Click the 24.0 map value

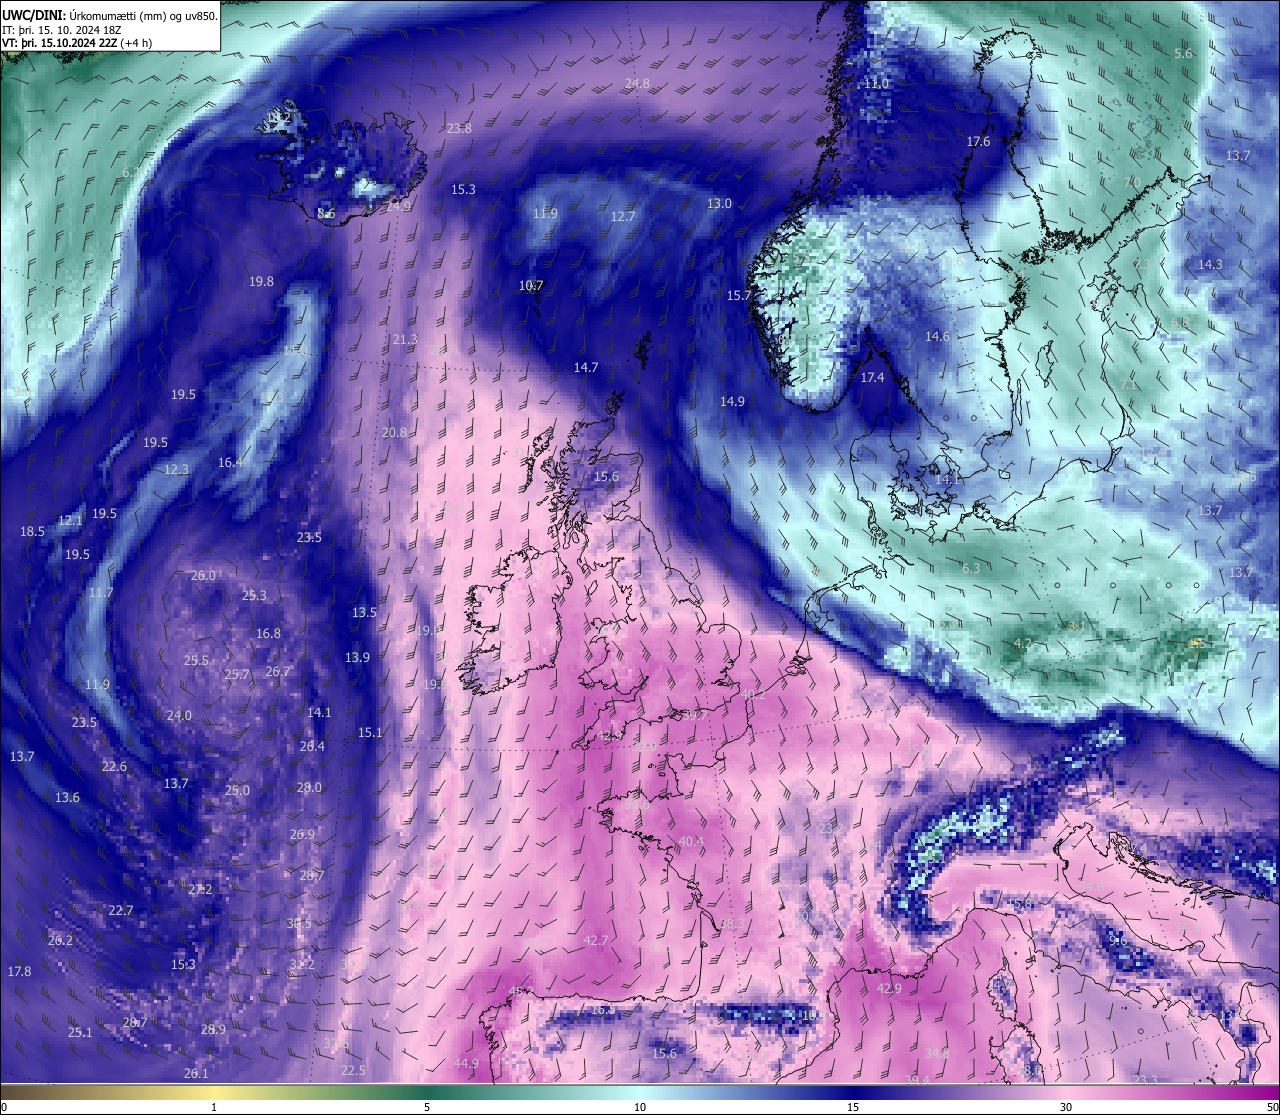pos(178,715)
